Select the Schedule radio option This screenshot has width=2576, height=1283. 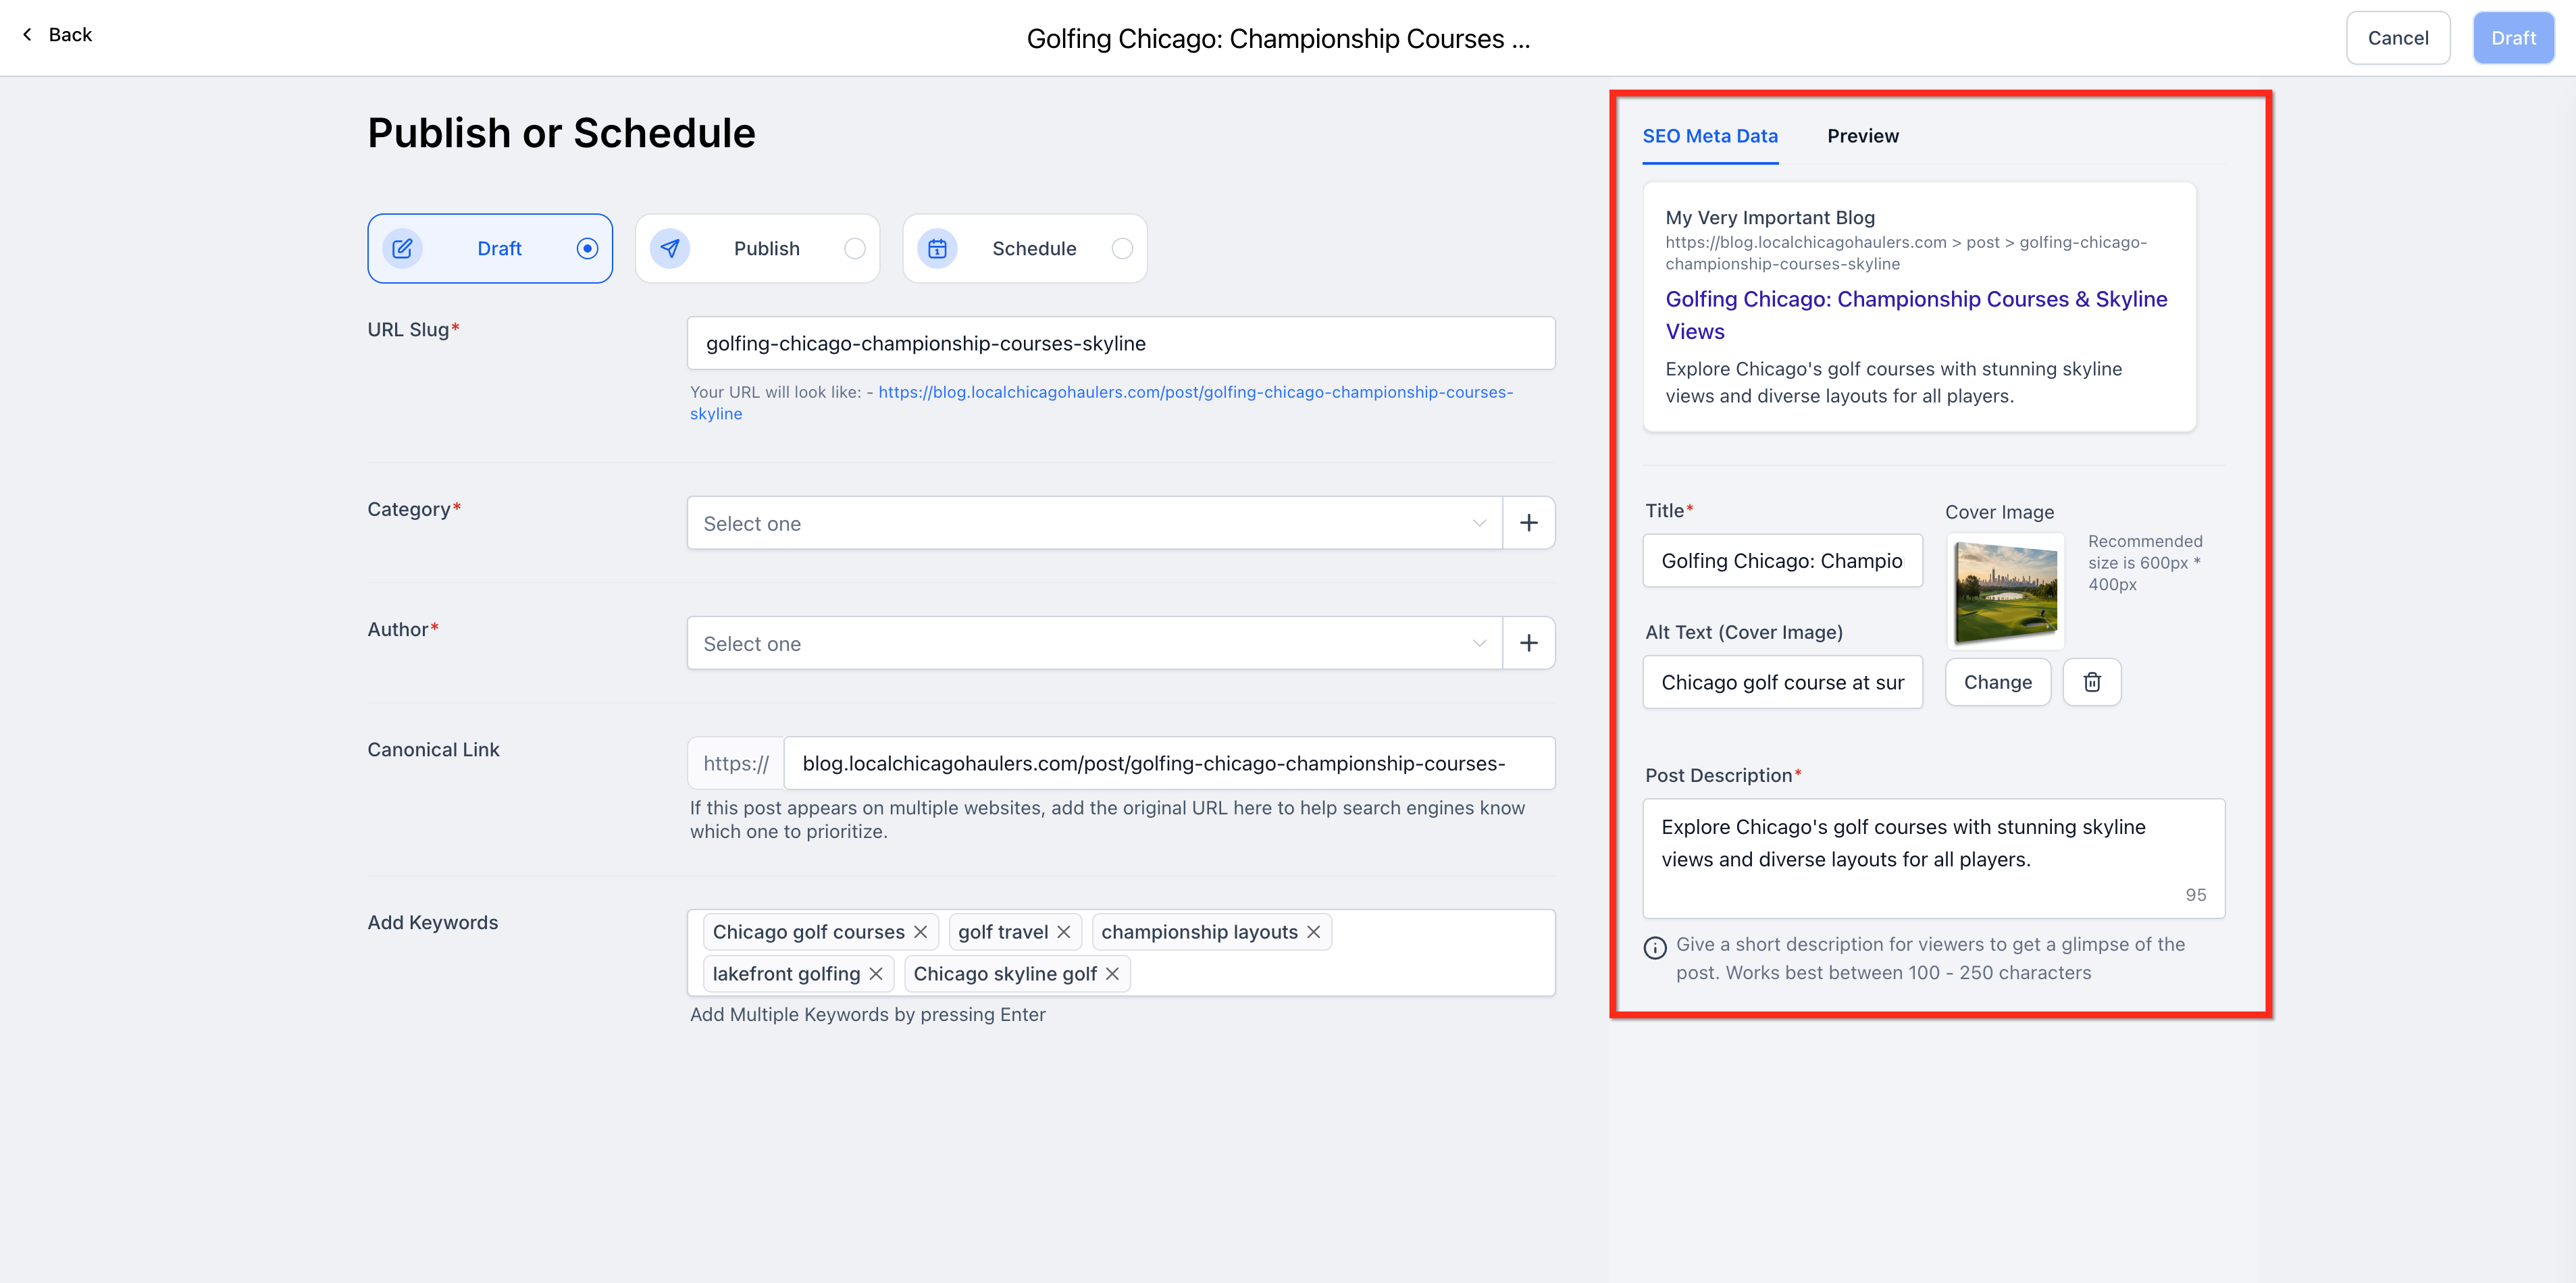pyautogui.click(x=1122, y=248)
